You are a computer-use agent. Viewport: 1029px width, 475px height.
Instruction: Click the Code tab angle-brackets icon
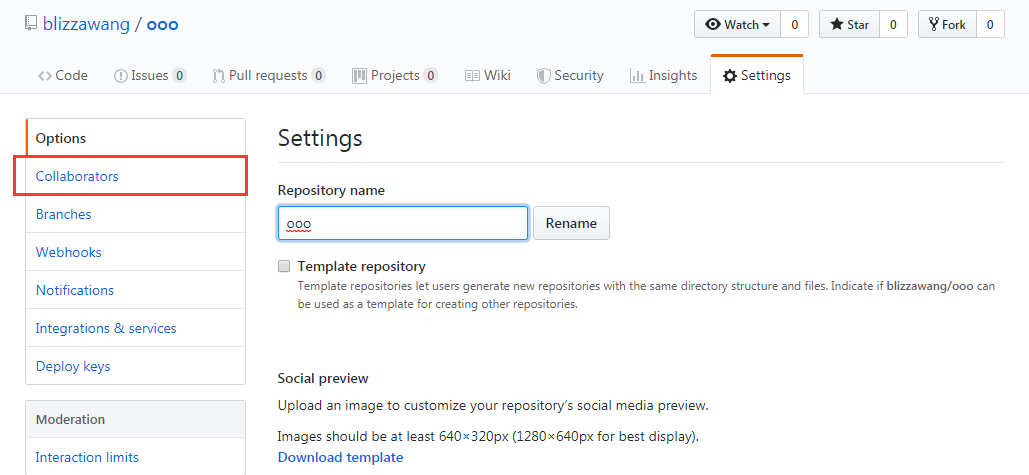pos(44,76)
